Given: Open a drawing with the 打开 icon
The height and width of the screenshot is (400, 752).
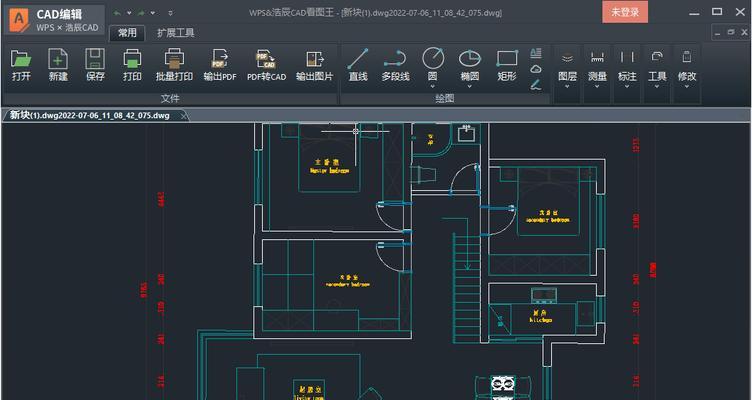Looking at the screenshot, I should click(x=21, y=65).
